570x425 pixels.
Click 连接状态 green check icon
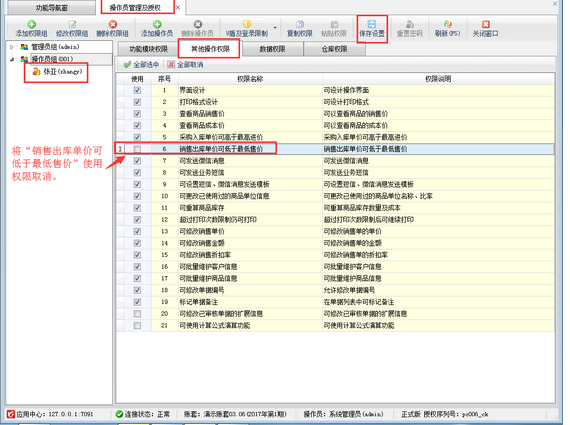point(119,414)
